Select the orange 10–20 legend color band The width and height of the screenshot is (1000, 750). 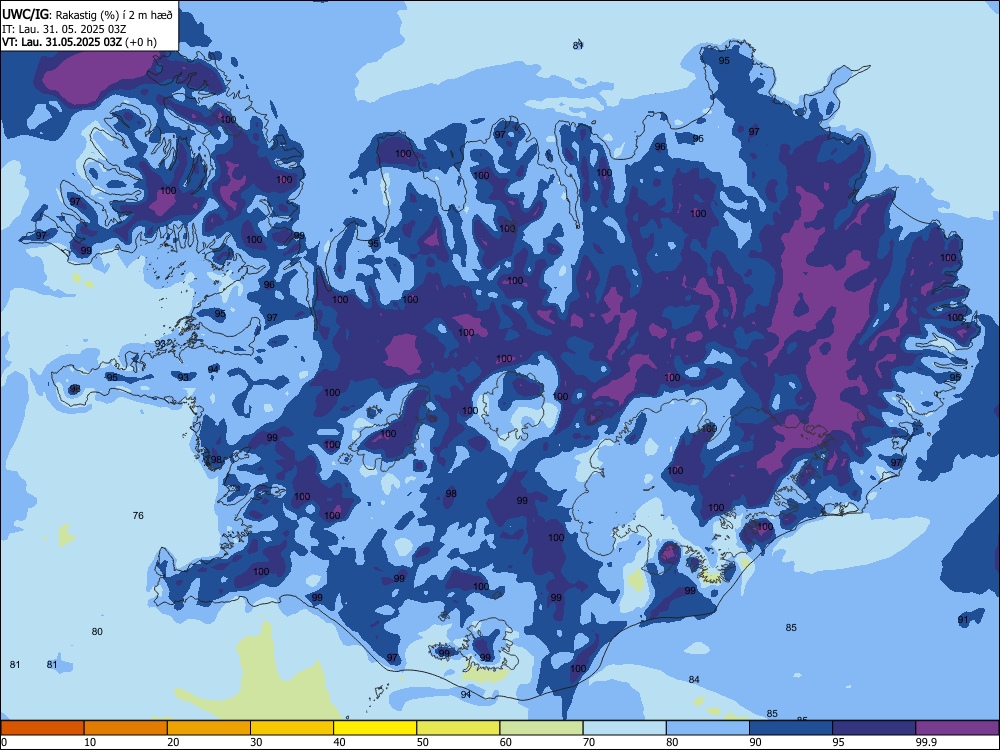[x=126, y=728]
